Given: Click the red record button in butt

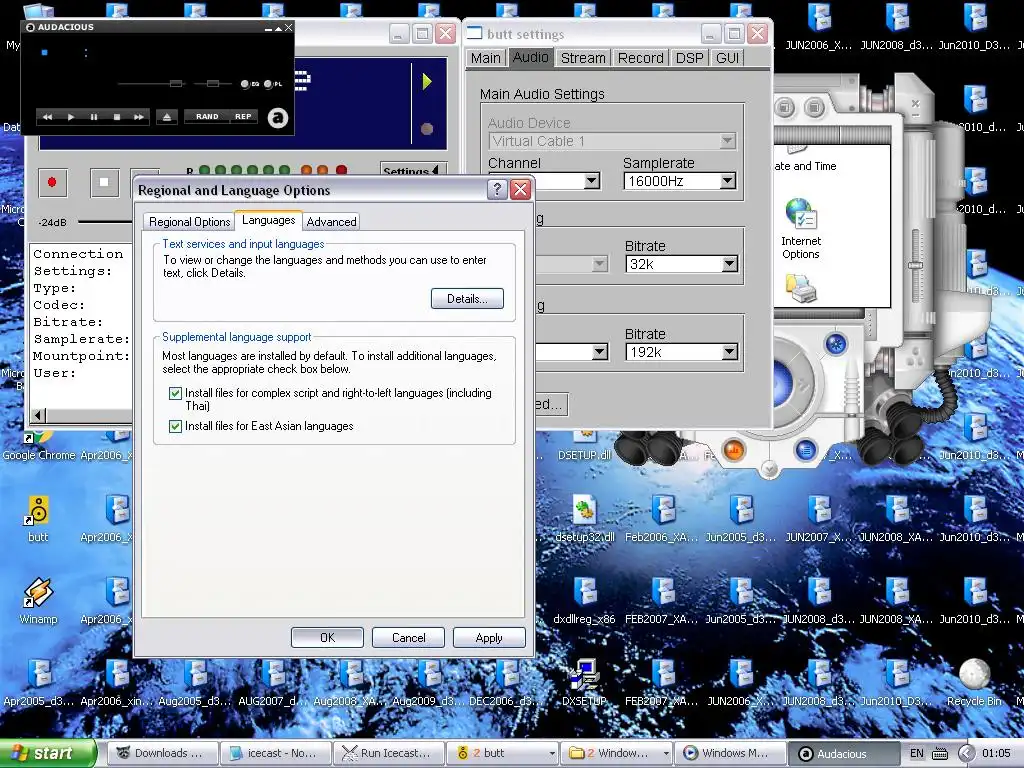Looking at the screenshot, I should tap(52, 182).
